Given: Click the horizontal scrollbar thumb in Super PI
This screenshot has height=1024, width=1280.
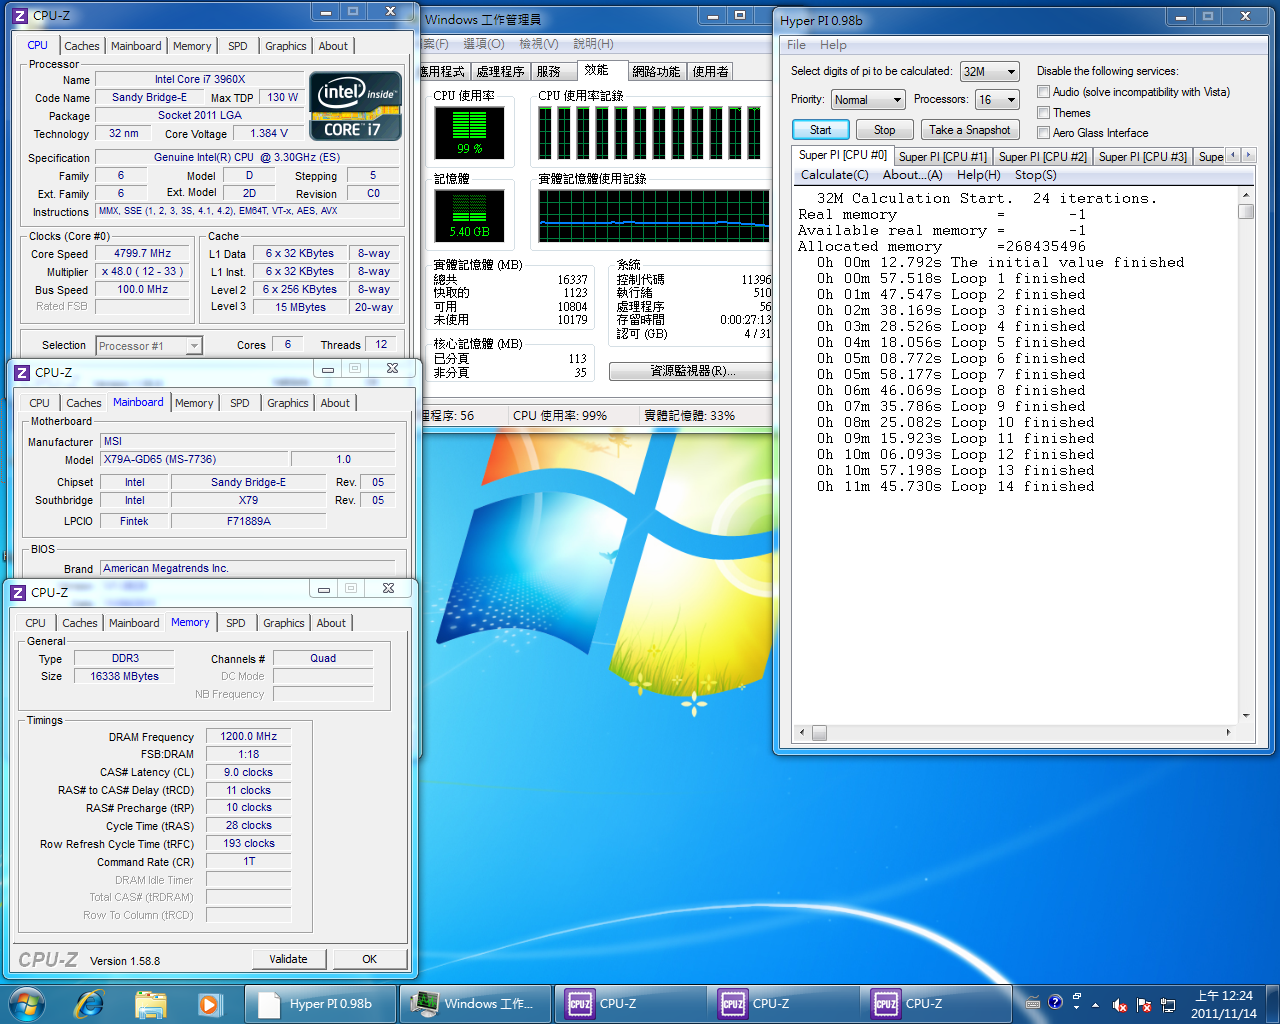Looking at the screenshot, I should pyautogui.click(x=819, y=733).
